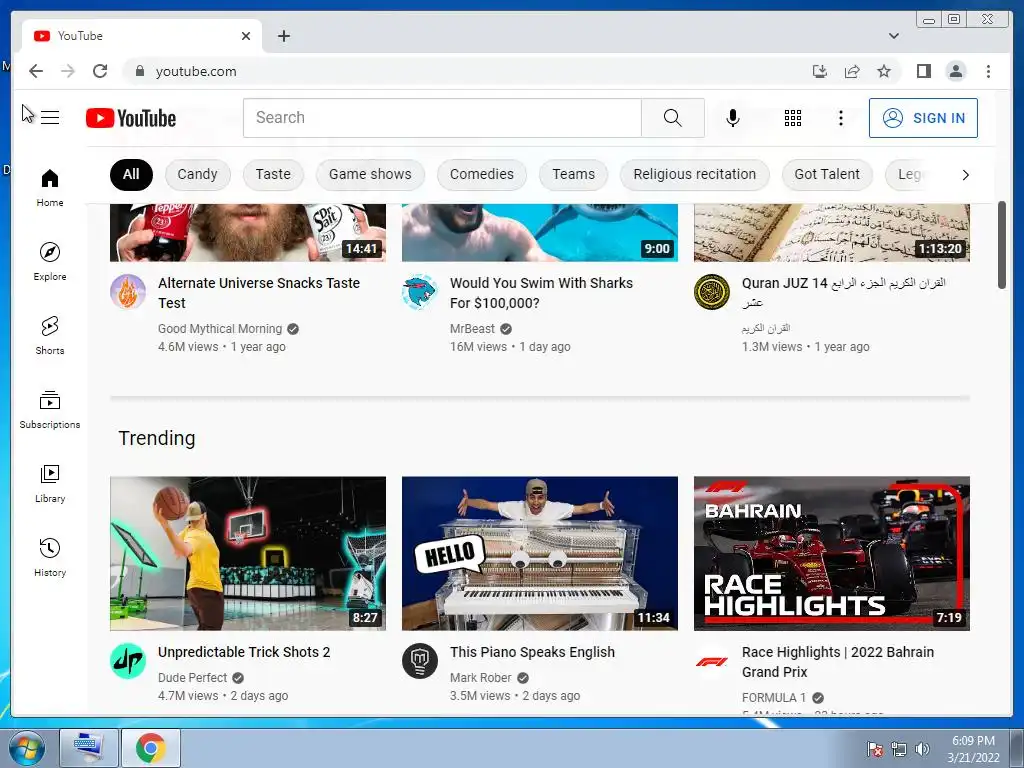Select the All filter chip
This screenshot has width=1024, height=768.
pos(131,174)
